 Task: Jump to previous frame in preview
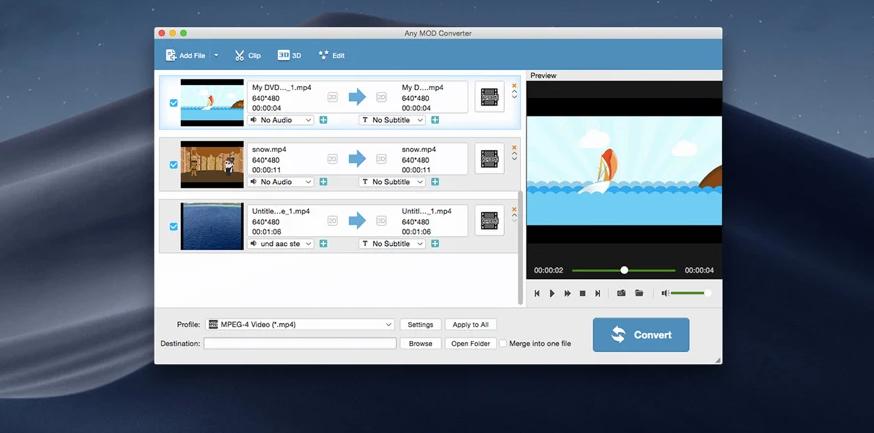click(537, 293)
